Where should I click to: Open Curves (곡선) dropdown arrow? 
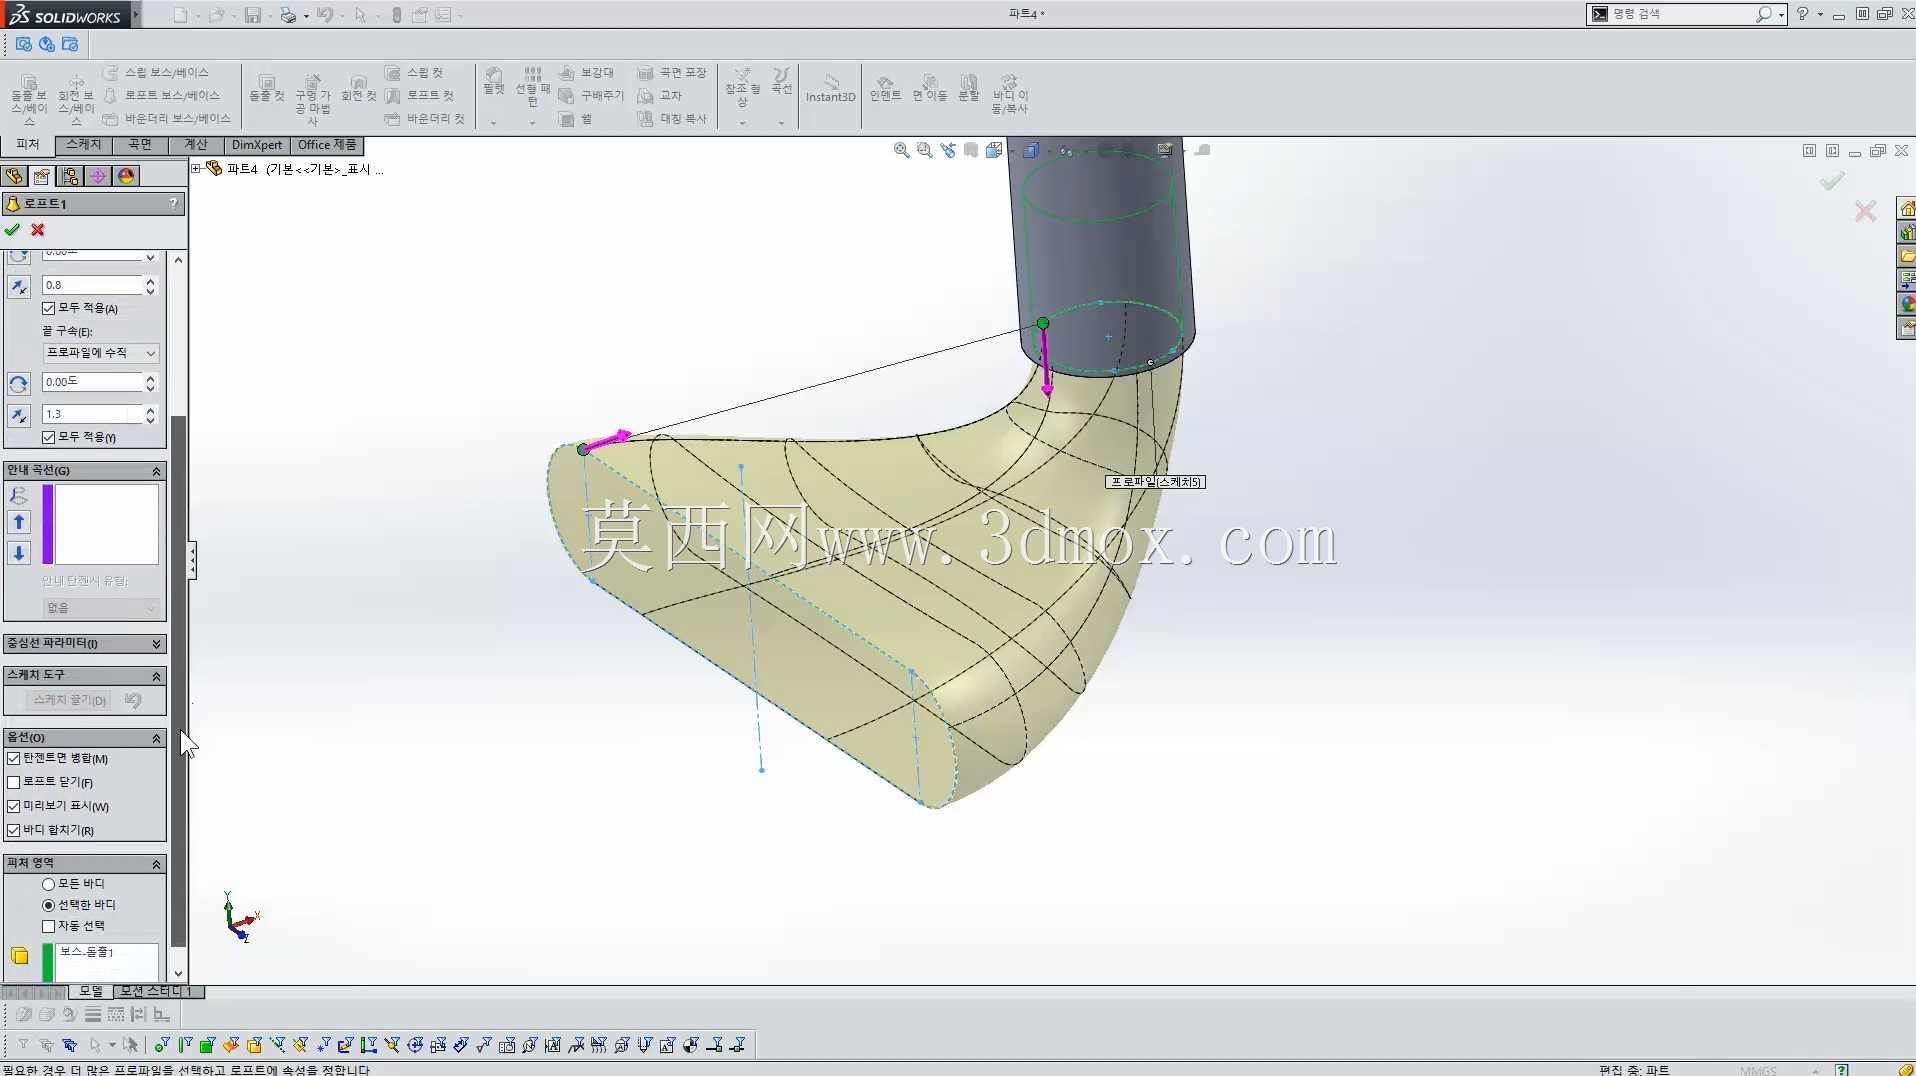(x=781, y=123)
